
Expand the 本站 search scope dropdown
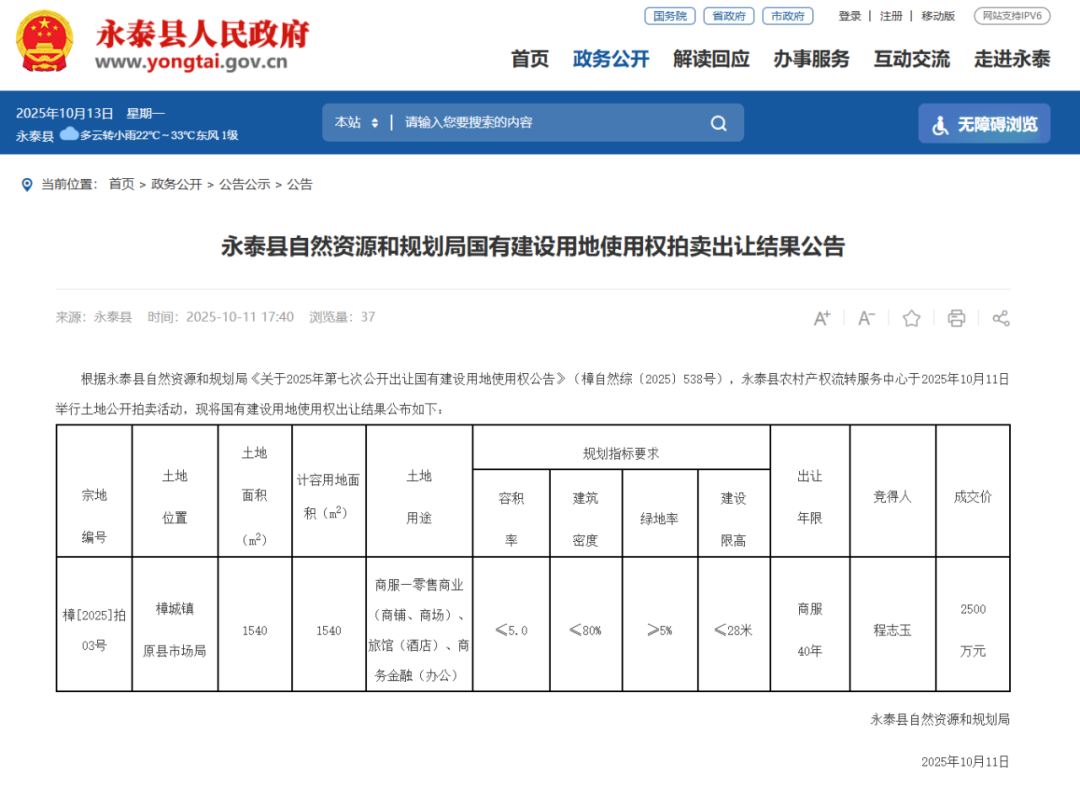point(356,123)
